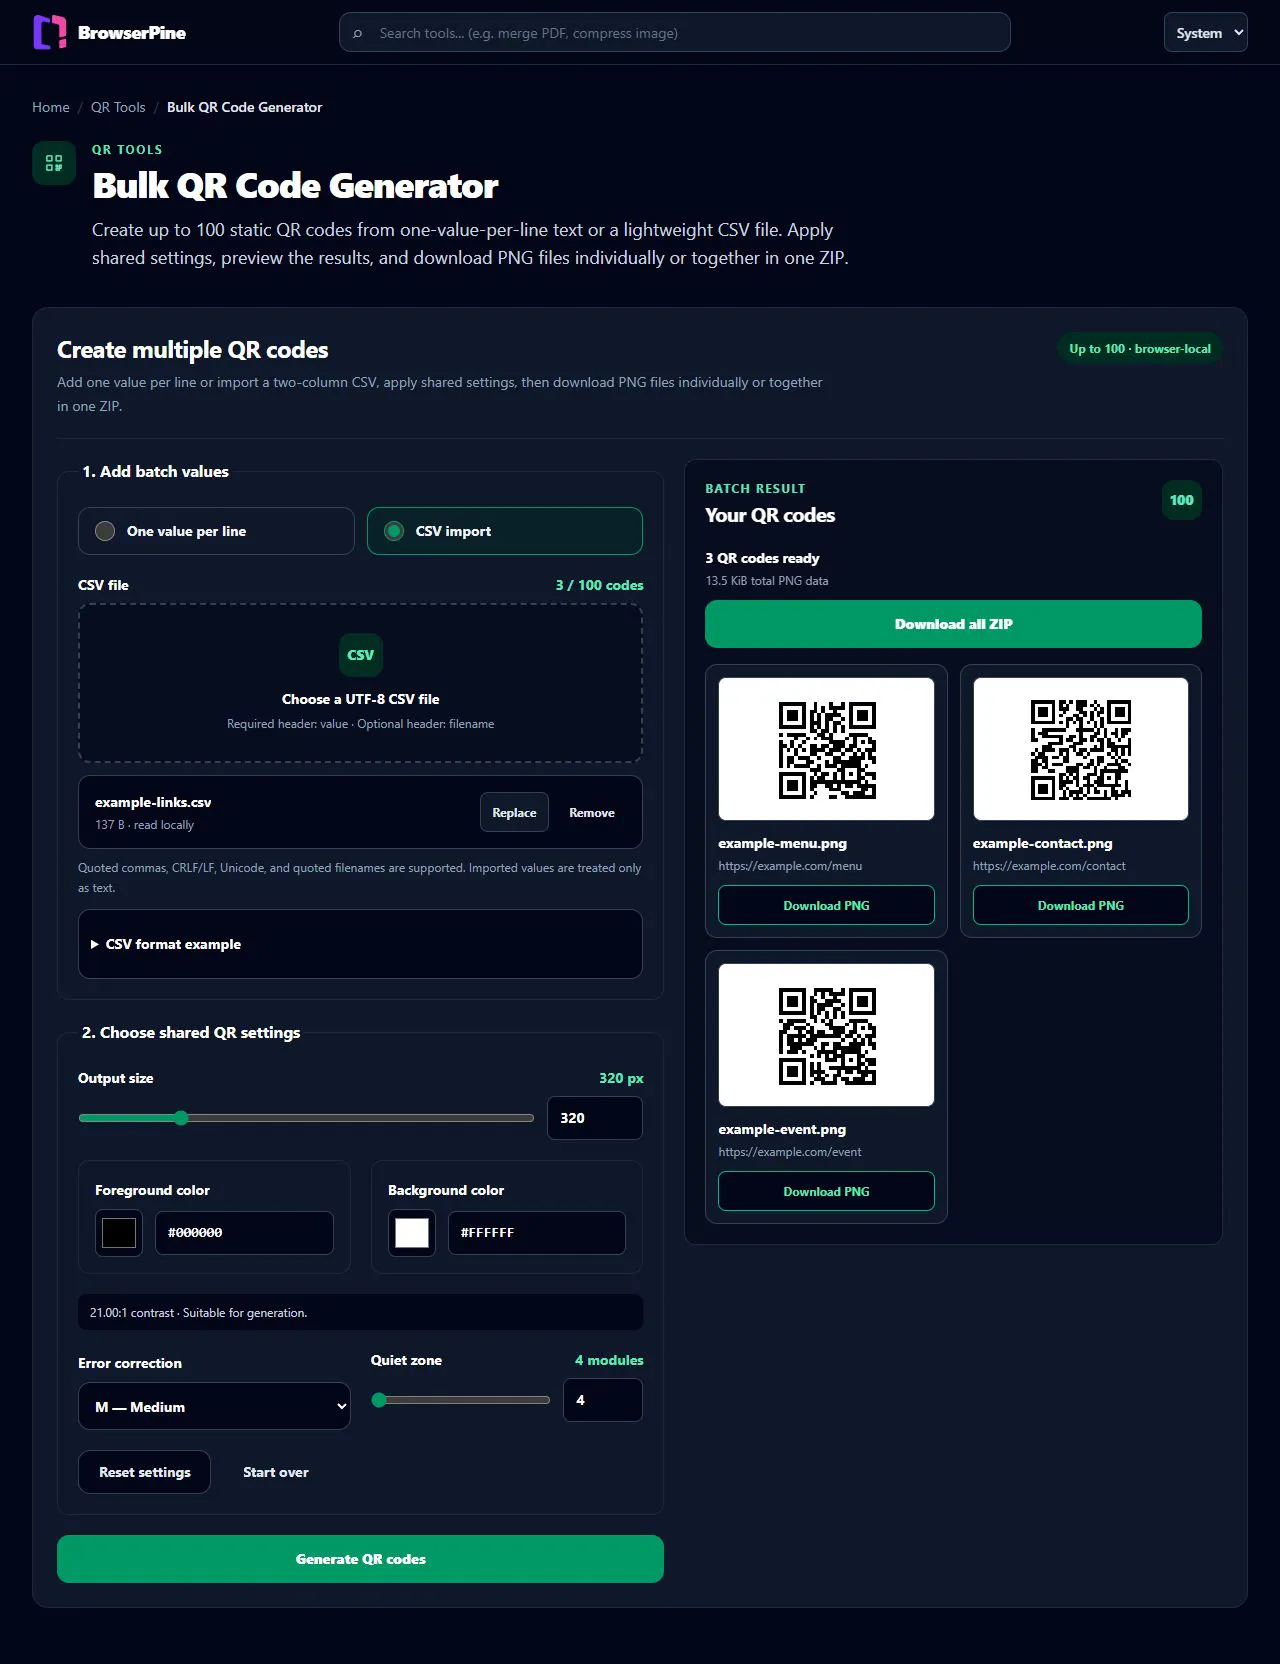Image resolution: width=1280 pixels, height=1664 pixels.
Task: Download PNG for example-menu.png
Action: 826,905
